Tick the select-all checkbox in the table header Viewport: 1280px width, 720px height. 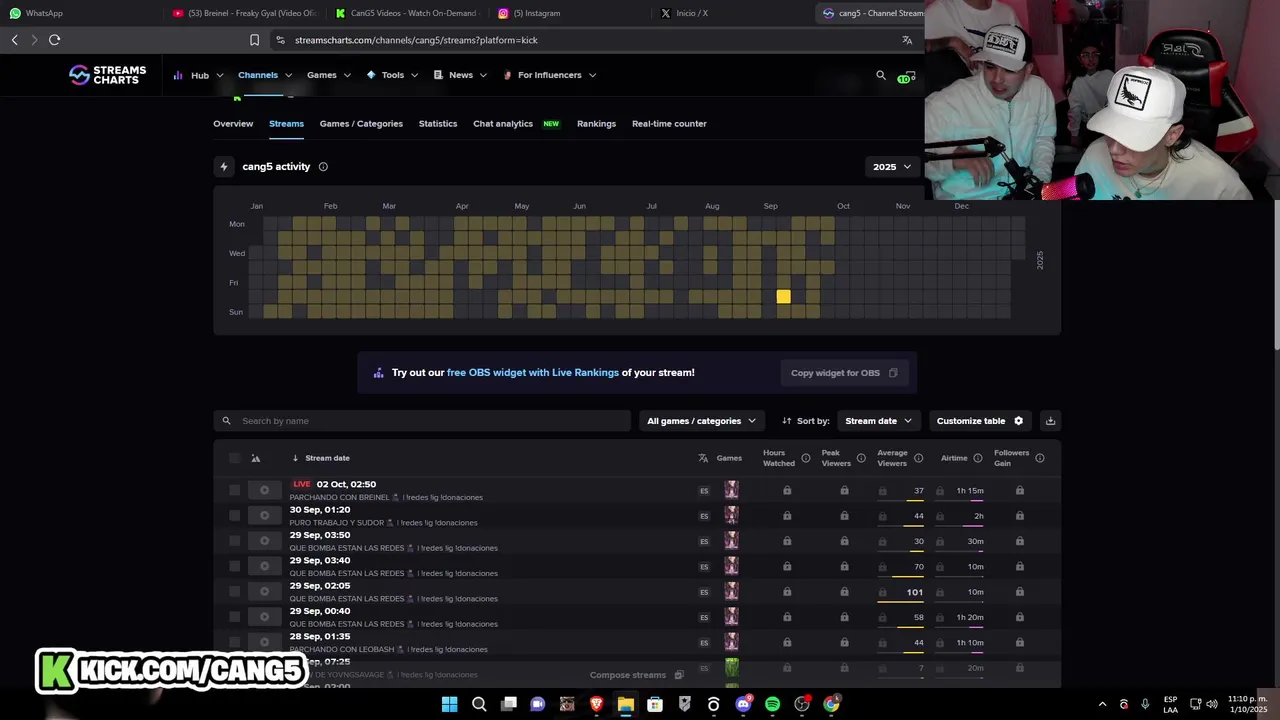tap(234, 458)
